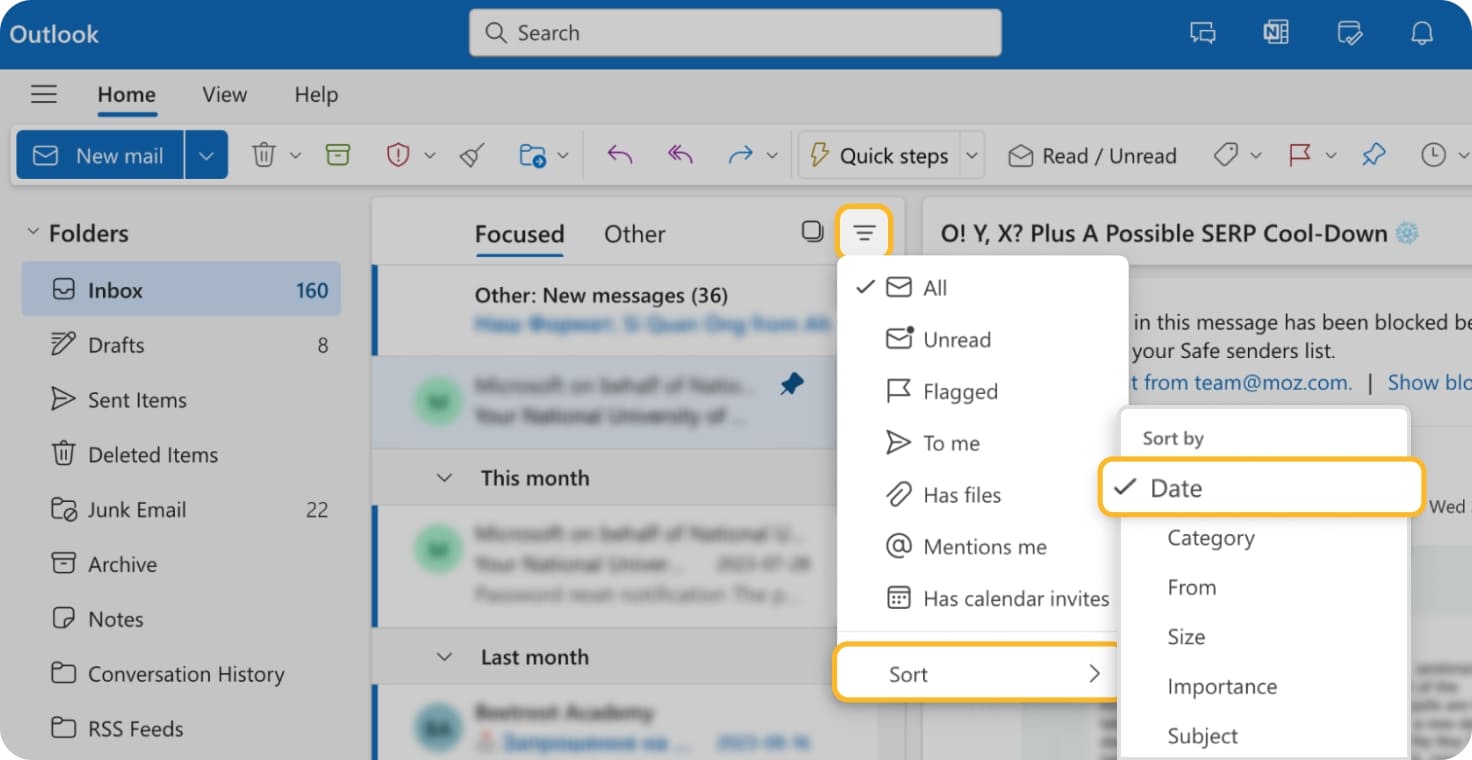
Task: Open the New mail dropdown arrow
Action: click(x=206, y=155)
